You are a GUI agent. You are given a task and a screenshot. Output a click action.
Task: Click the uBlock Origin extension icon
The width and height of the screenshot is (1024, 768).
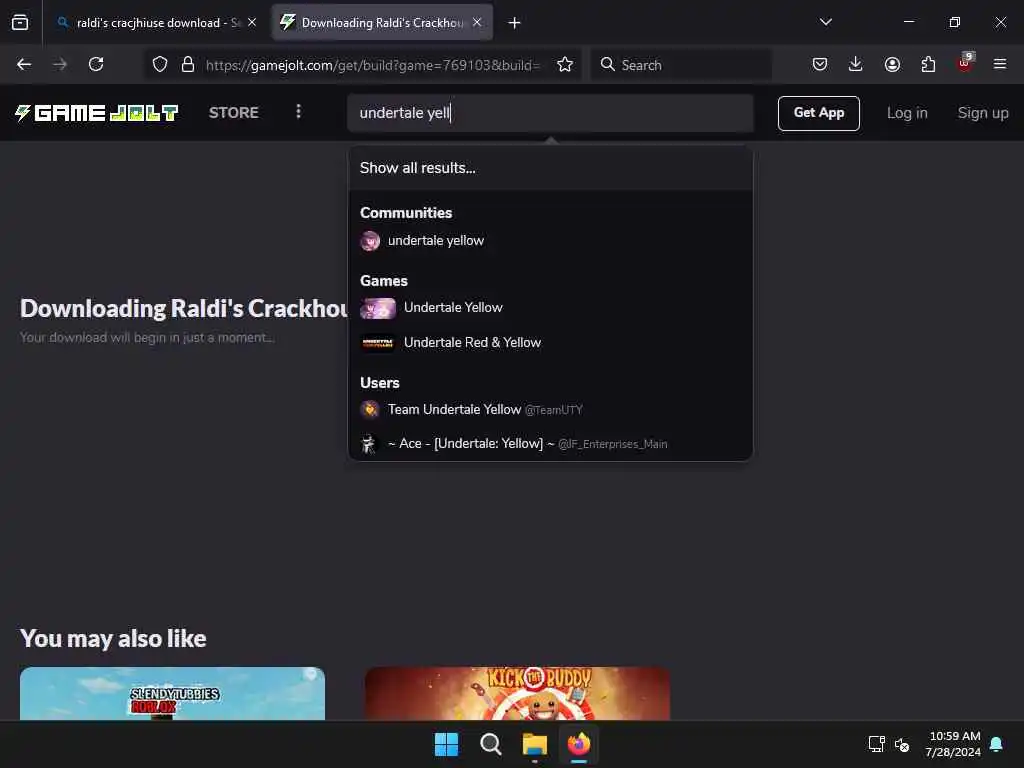coord(965,63)
